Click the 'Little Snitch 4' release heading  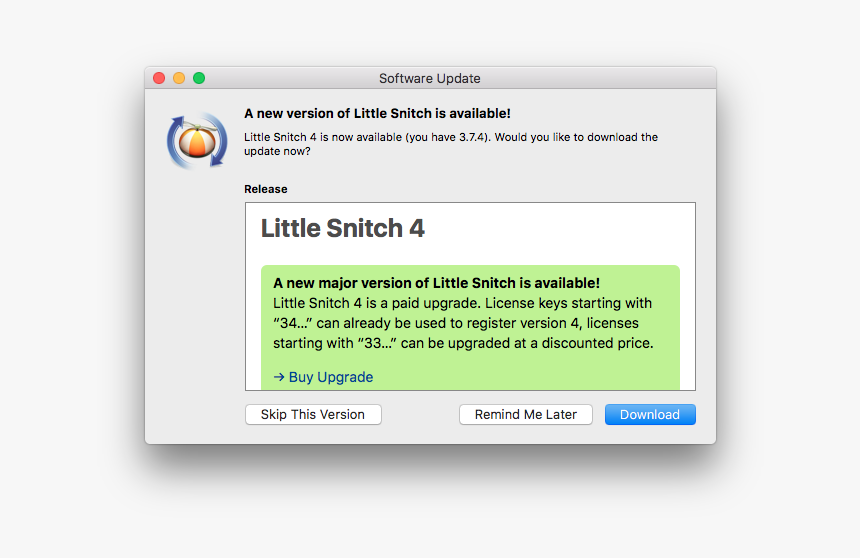pos(342,228)
